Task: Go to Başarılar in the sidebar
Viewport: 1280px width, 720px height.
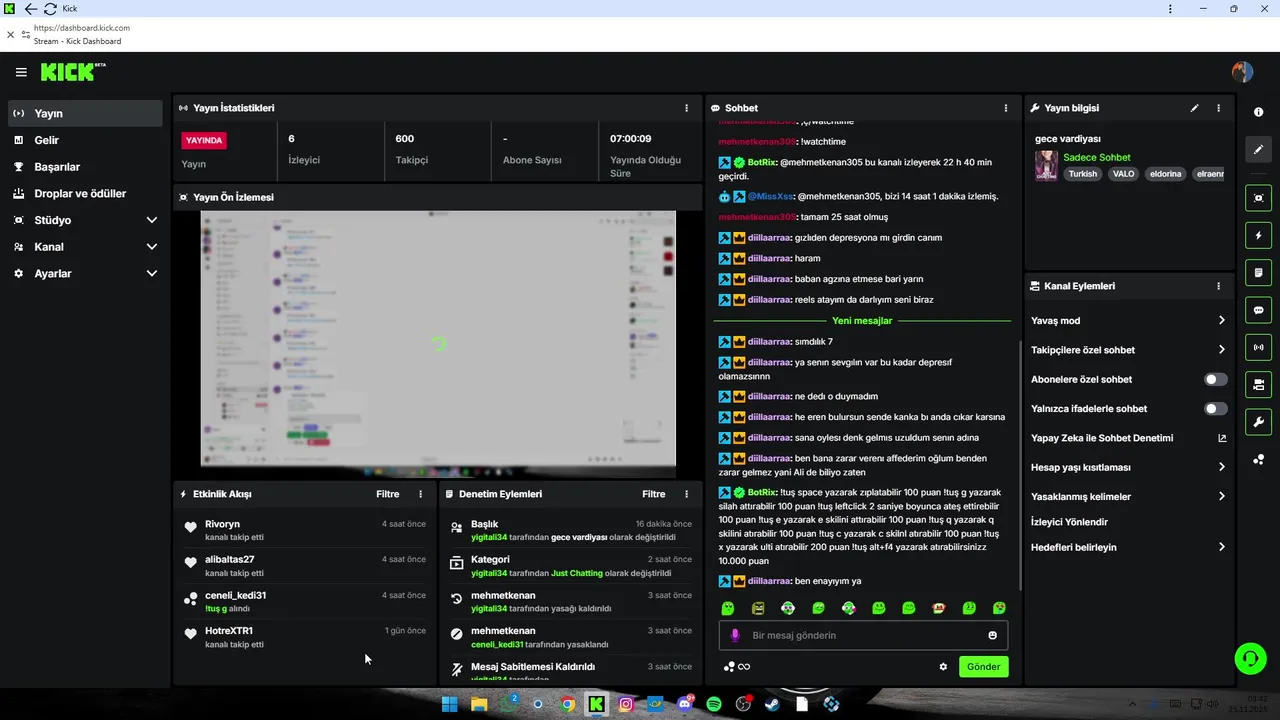Action: 85,167
